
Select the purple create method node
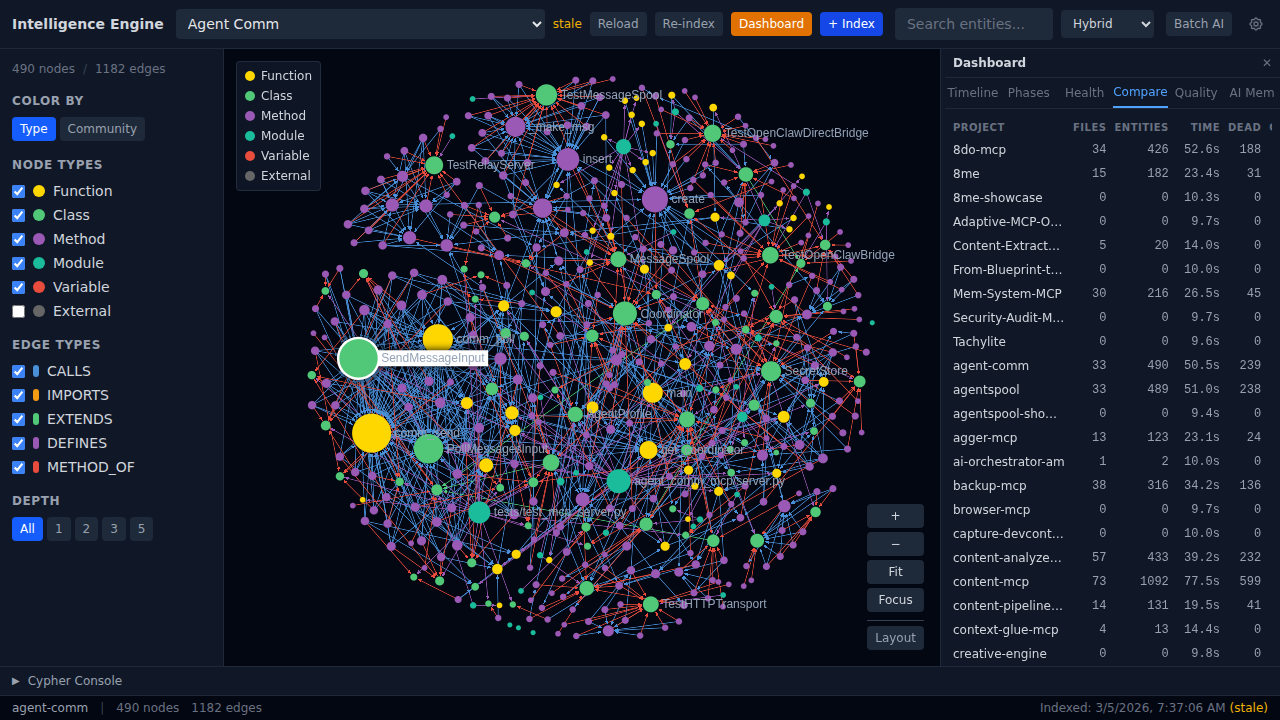pyautogui.click(x=655, y=199)
